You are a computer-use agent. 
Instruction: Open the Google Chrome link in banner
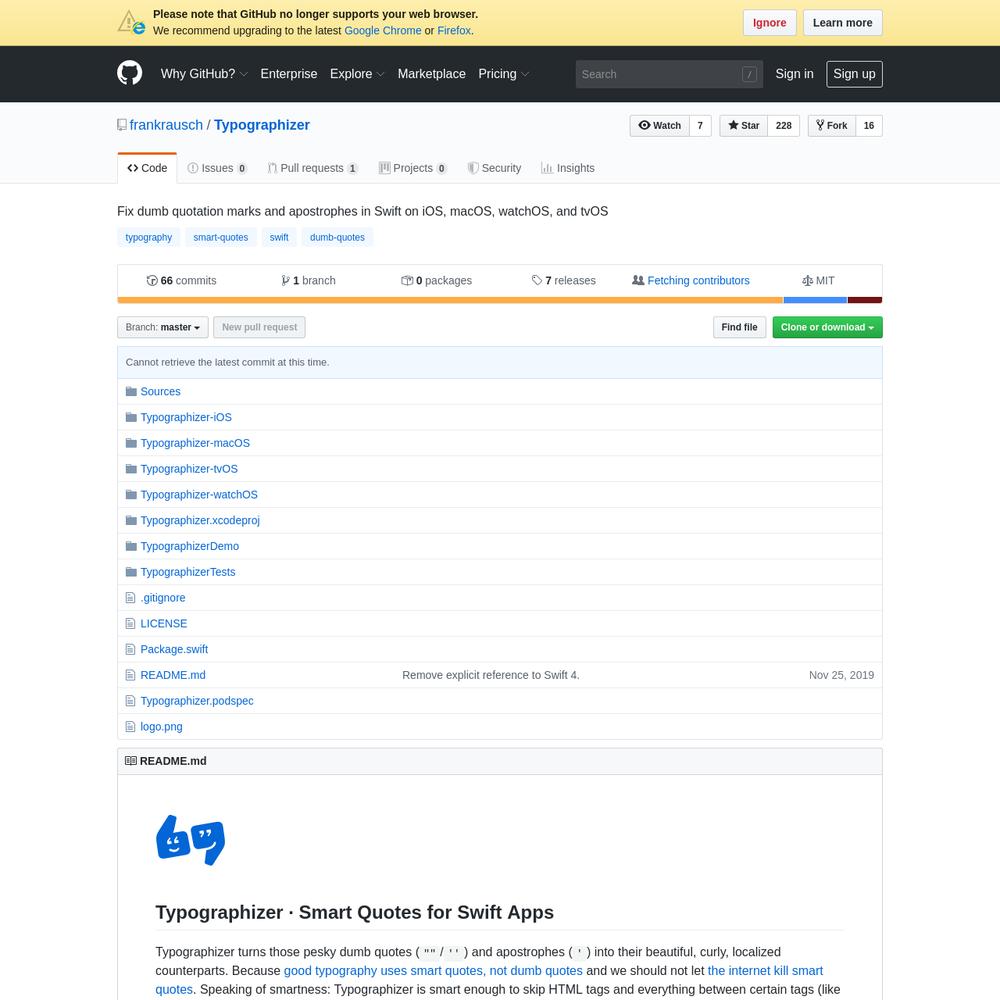(383, 31)
